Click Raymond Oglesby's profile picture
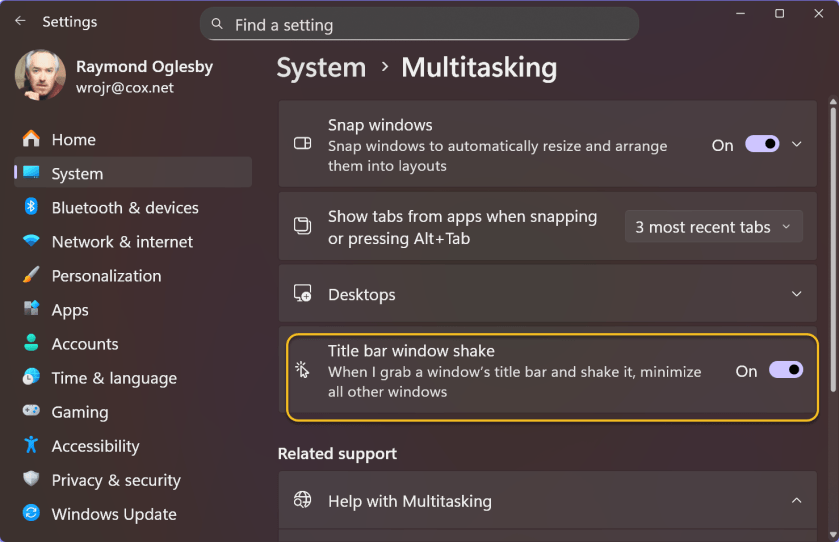The image size is (839, 542). (41, 77)
